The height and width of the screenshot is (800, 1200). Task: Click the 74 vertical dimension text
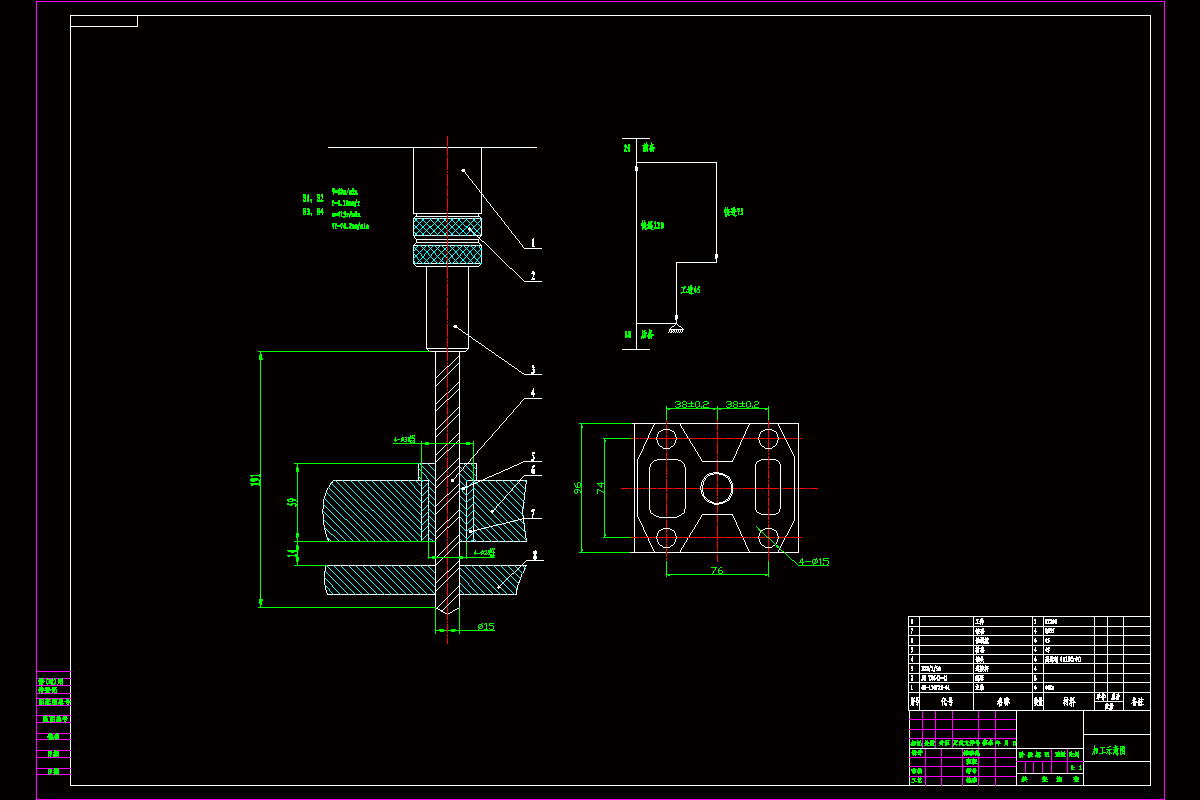click(601, 488)
